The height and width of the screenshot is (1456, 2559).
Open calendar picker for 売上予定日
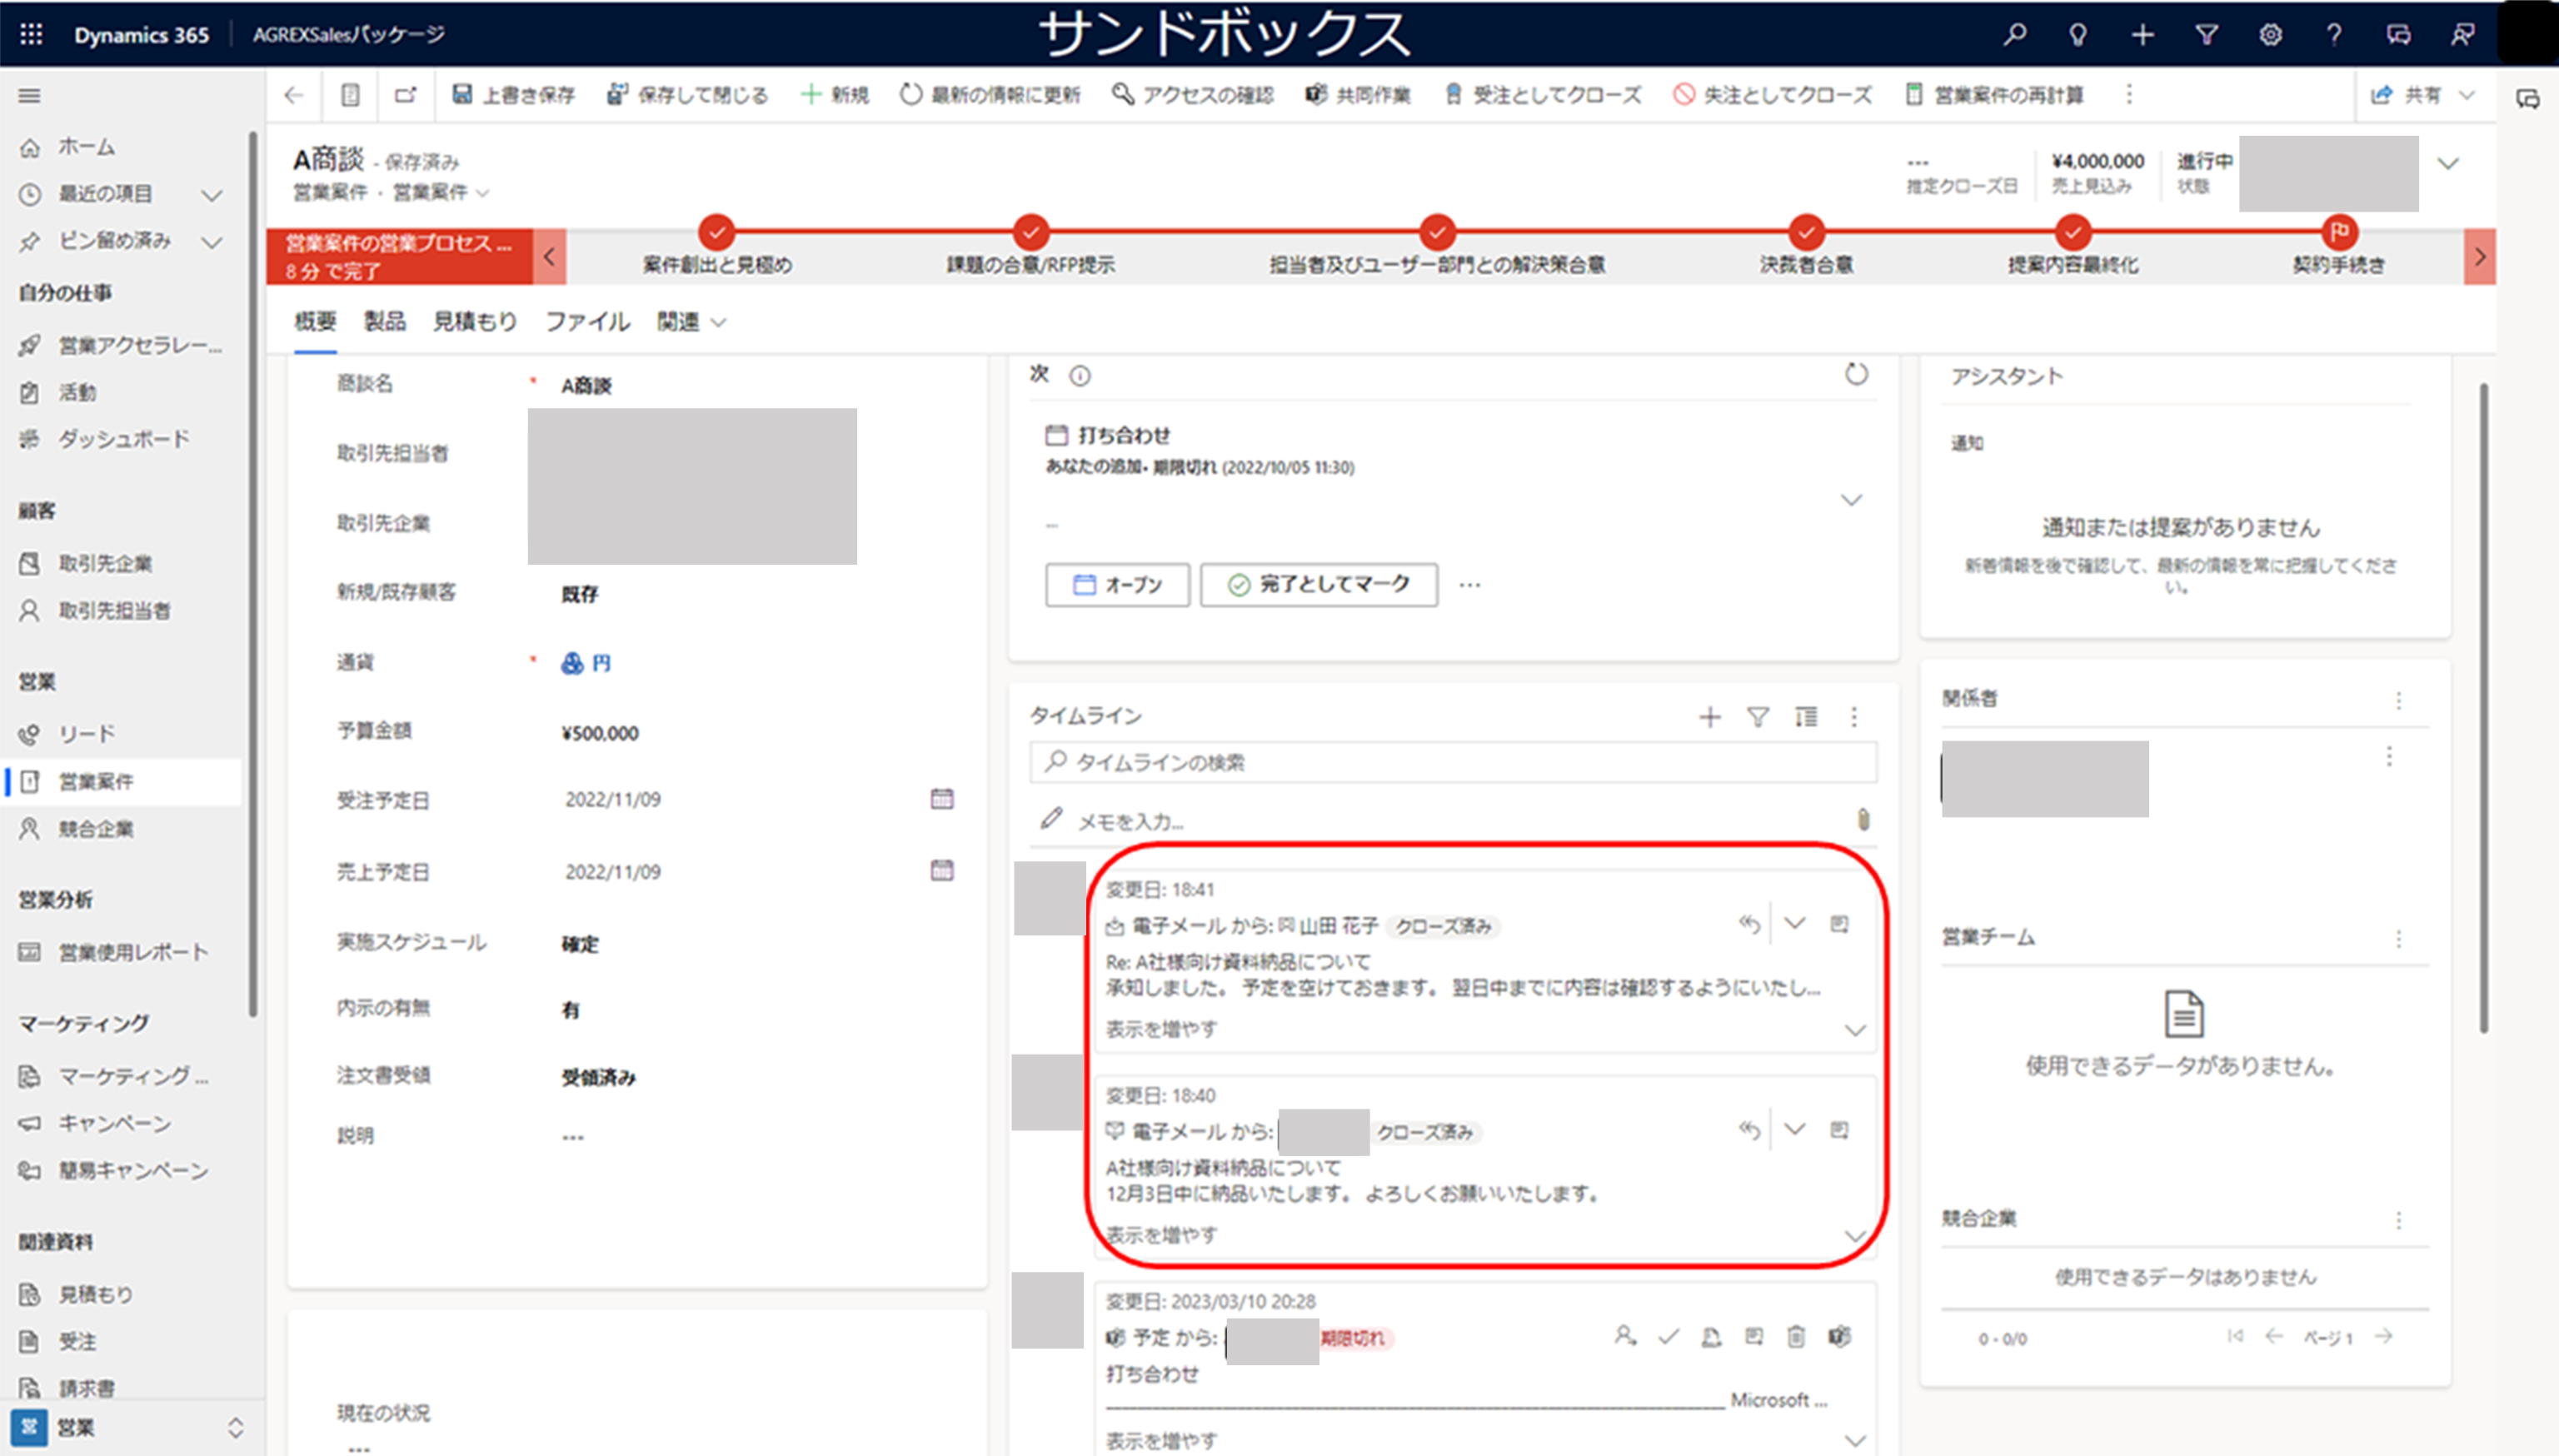942,870
